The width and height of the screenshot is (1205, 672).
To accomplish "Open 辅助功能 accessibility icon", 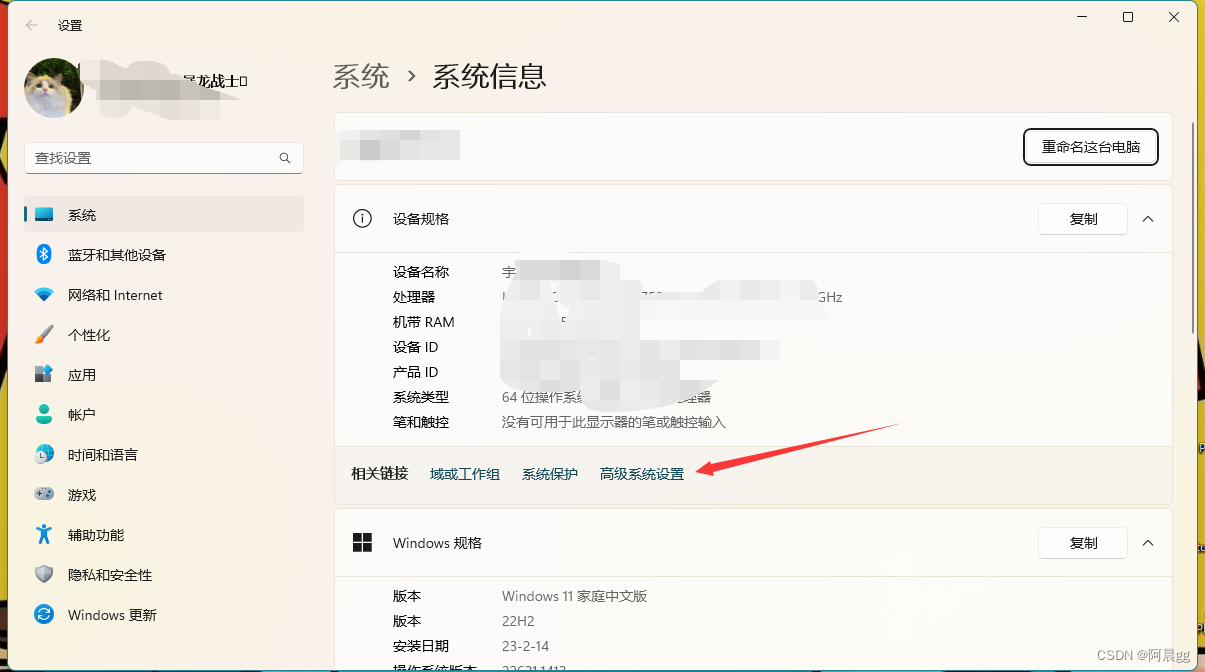I will pyautogui.click(x=44, y=535).
